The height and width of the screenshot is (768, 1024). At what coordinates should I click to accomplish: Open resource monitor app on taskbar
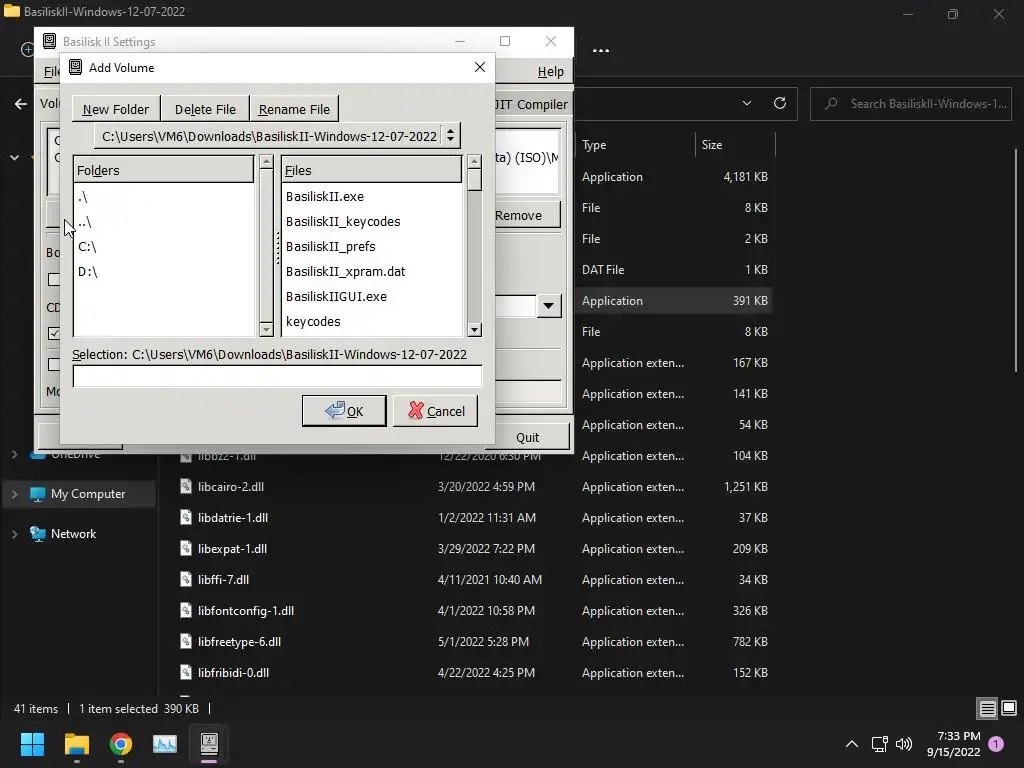tap(165, 744)
